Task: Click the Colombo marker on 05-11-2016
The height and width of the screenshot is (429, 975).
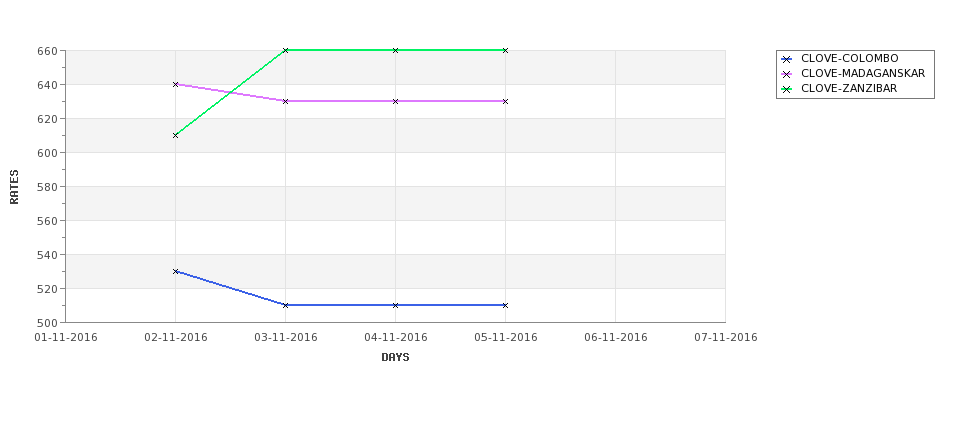Action: point(506,305)
